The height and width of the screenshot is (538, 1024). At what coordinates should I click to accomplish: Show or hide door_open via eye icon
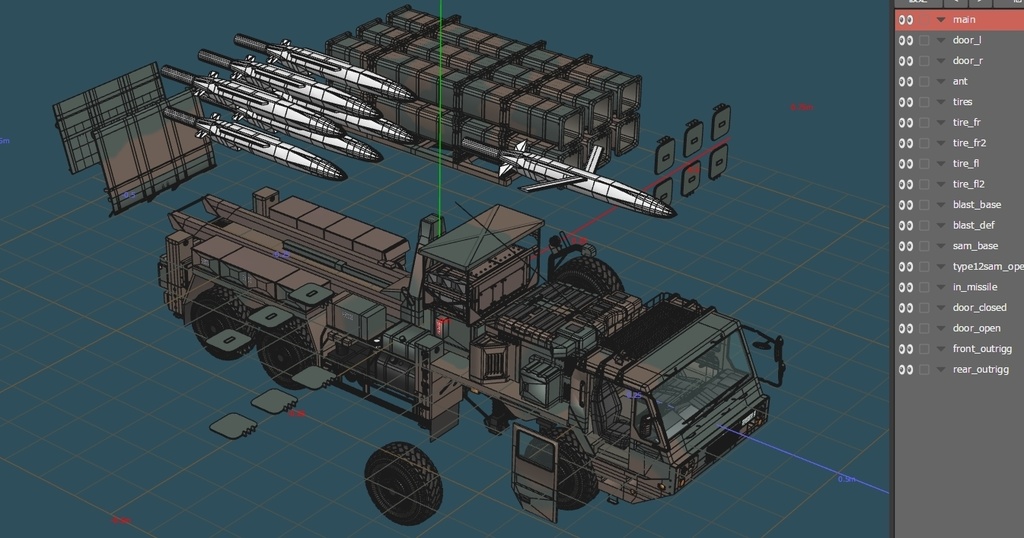906,328
